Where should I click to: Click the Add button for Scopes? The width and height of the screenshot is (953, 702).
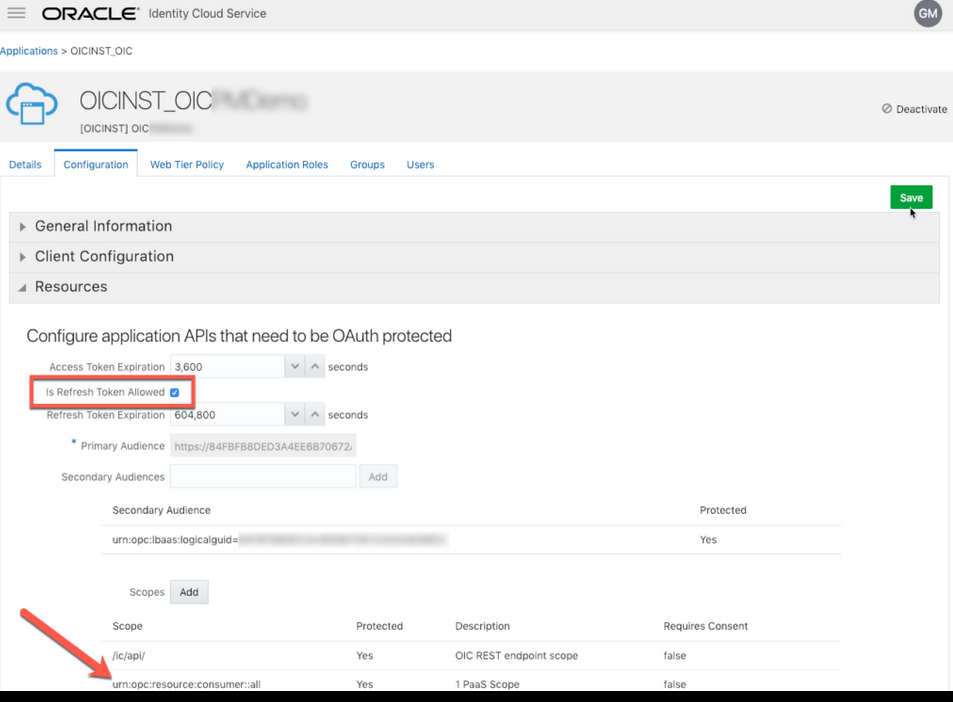pyautogui.click(x=189, y=592)
